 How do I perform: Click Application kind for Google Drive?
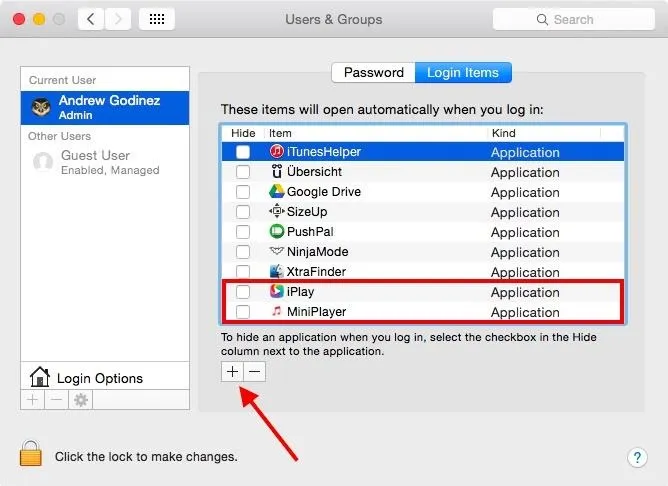525,193
